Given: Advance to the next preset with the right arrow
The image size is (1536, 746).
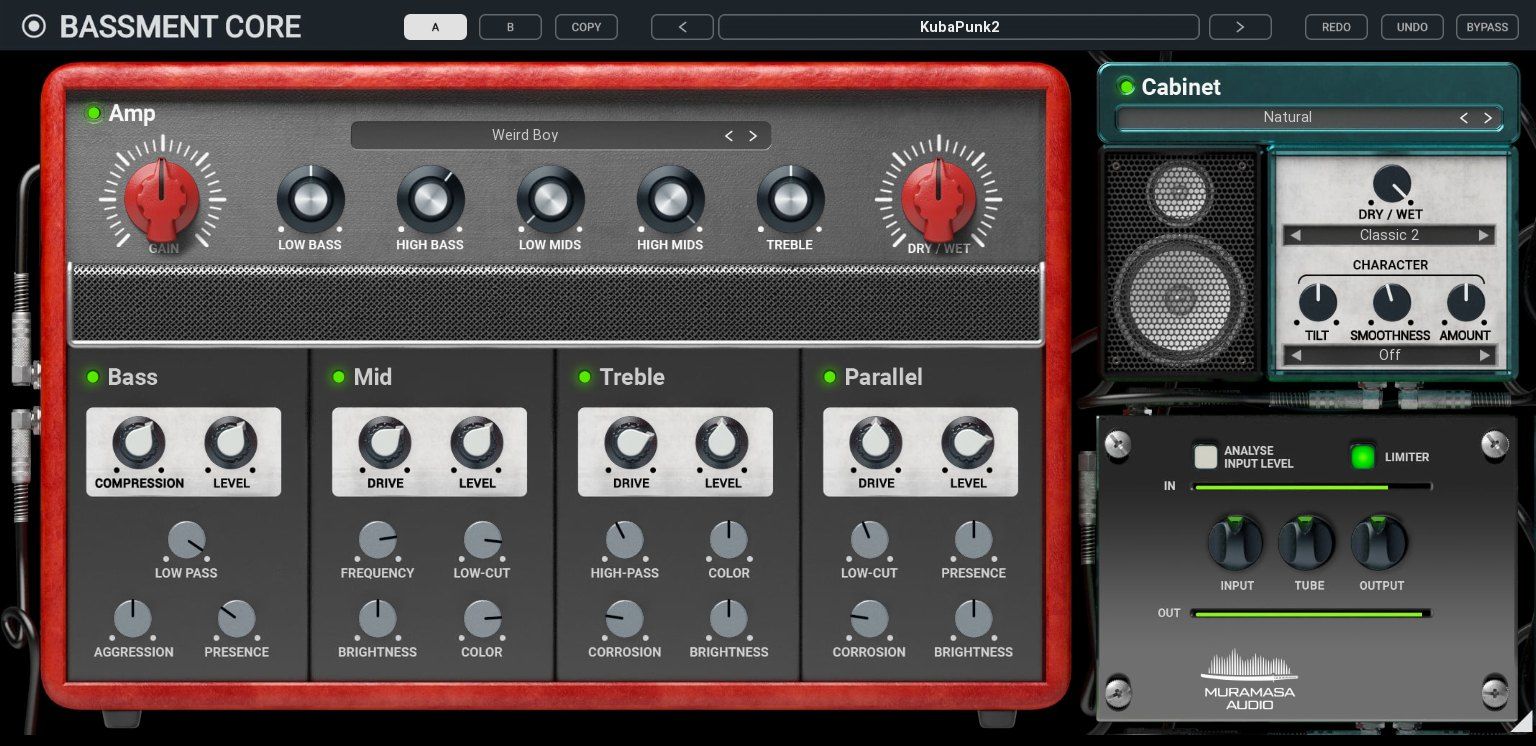Looking at the screenshot, I should [x=1240, y=27].
